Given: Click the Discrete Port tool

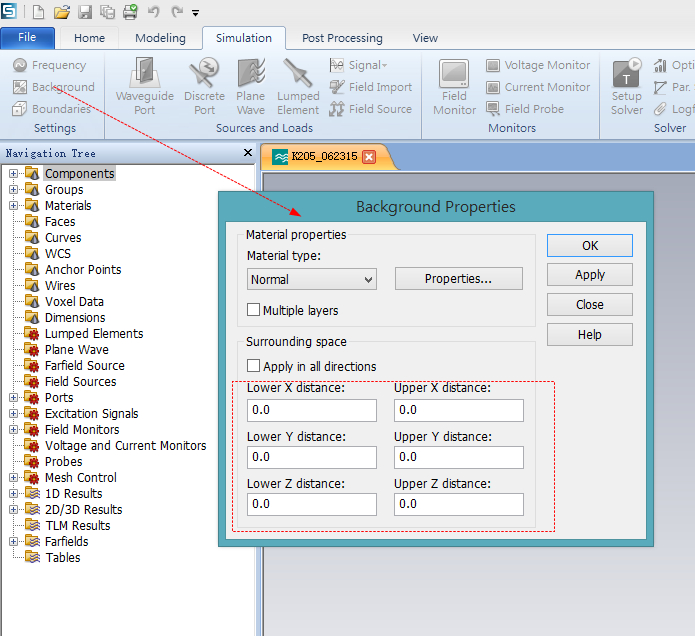Looking at the screenshot, I should (x=204, y=87).
